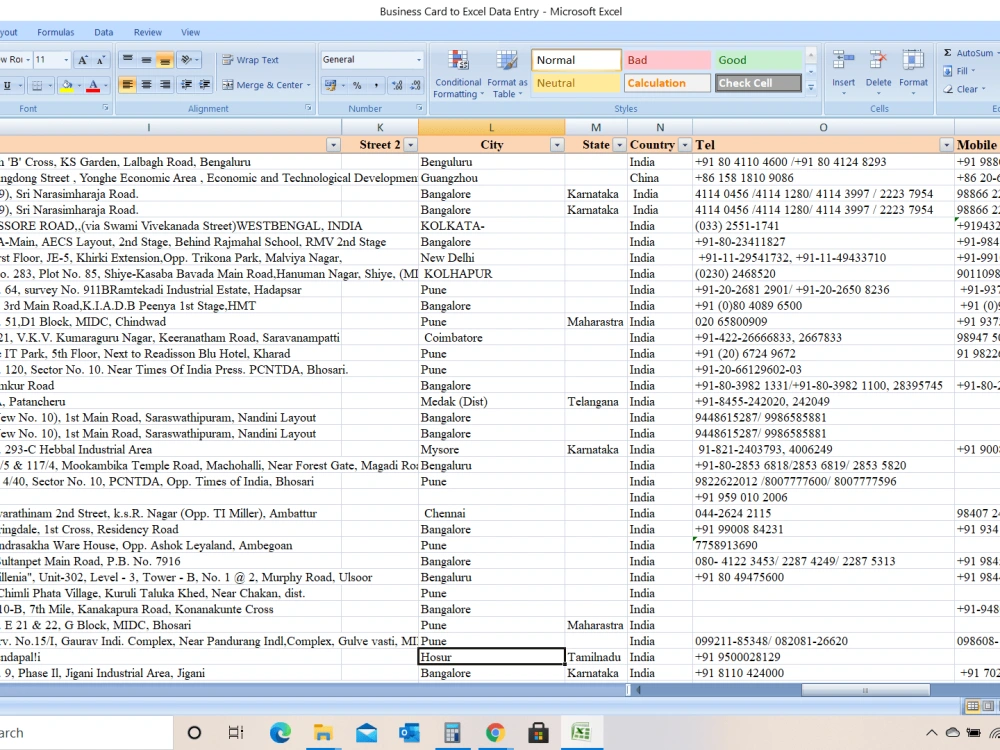Decrease cell indent

pyautogui.click(x=186, y=84)
